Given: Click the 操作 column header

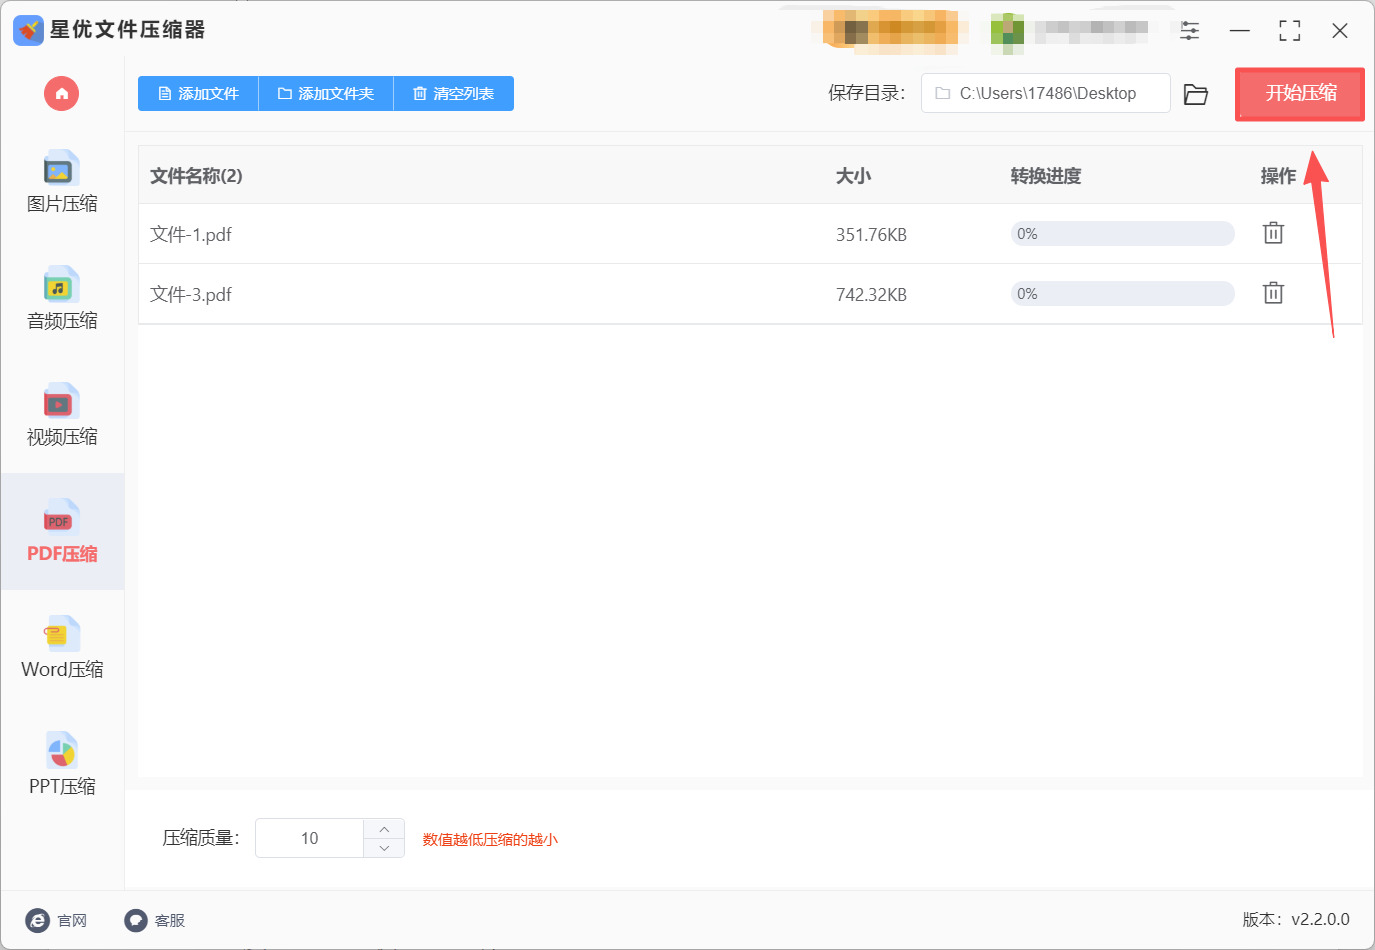Looking at the screenshot, I should click(1278, 176).
